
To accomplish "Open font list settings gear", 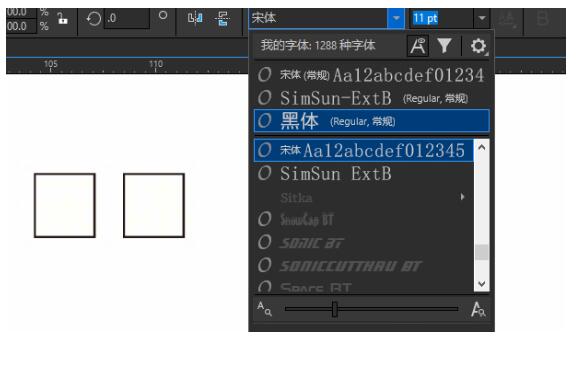I will (478, 47).
